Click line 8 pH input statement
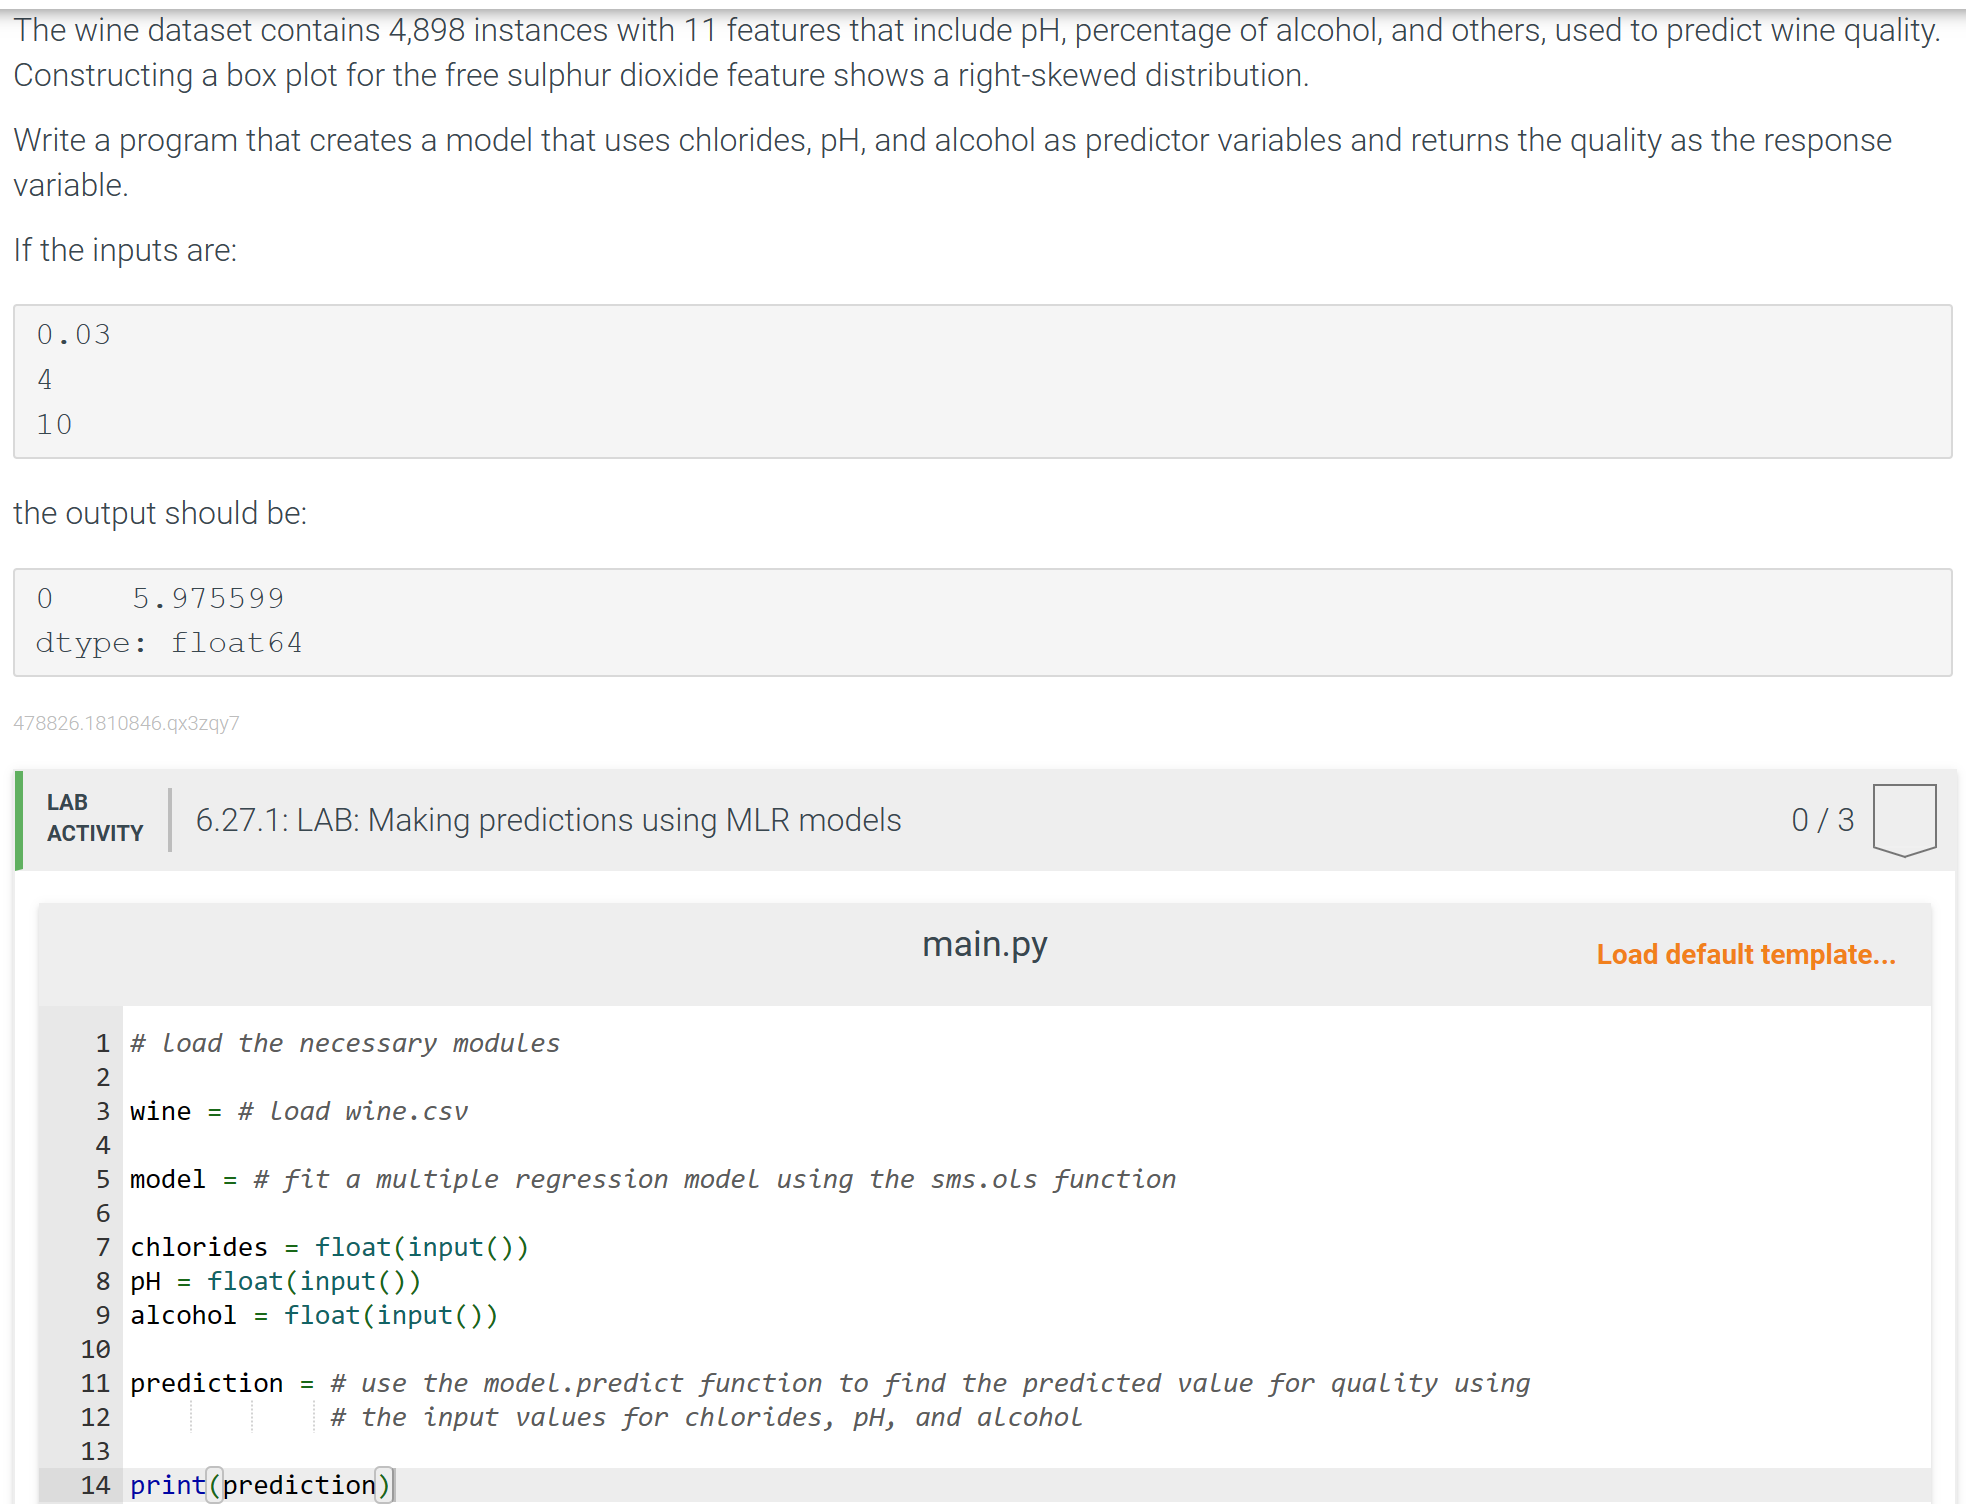 275,1281
